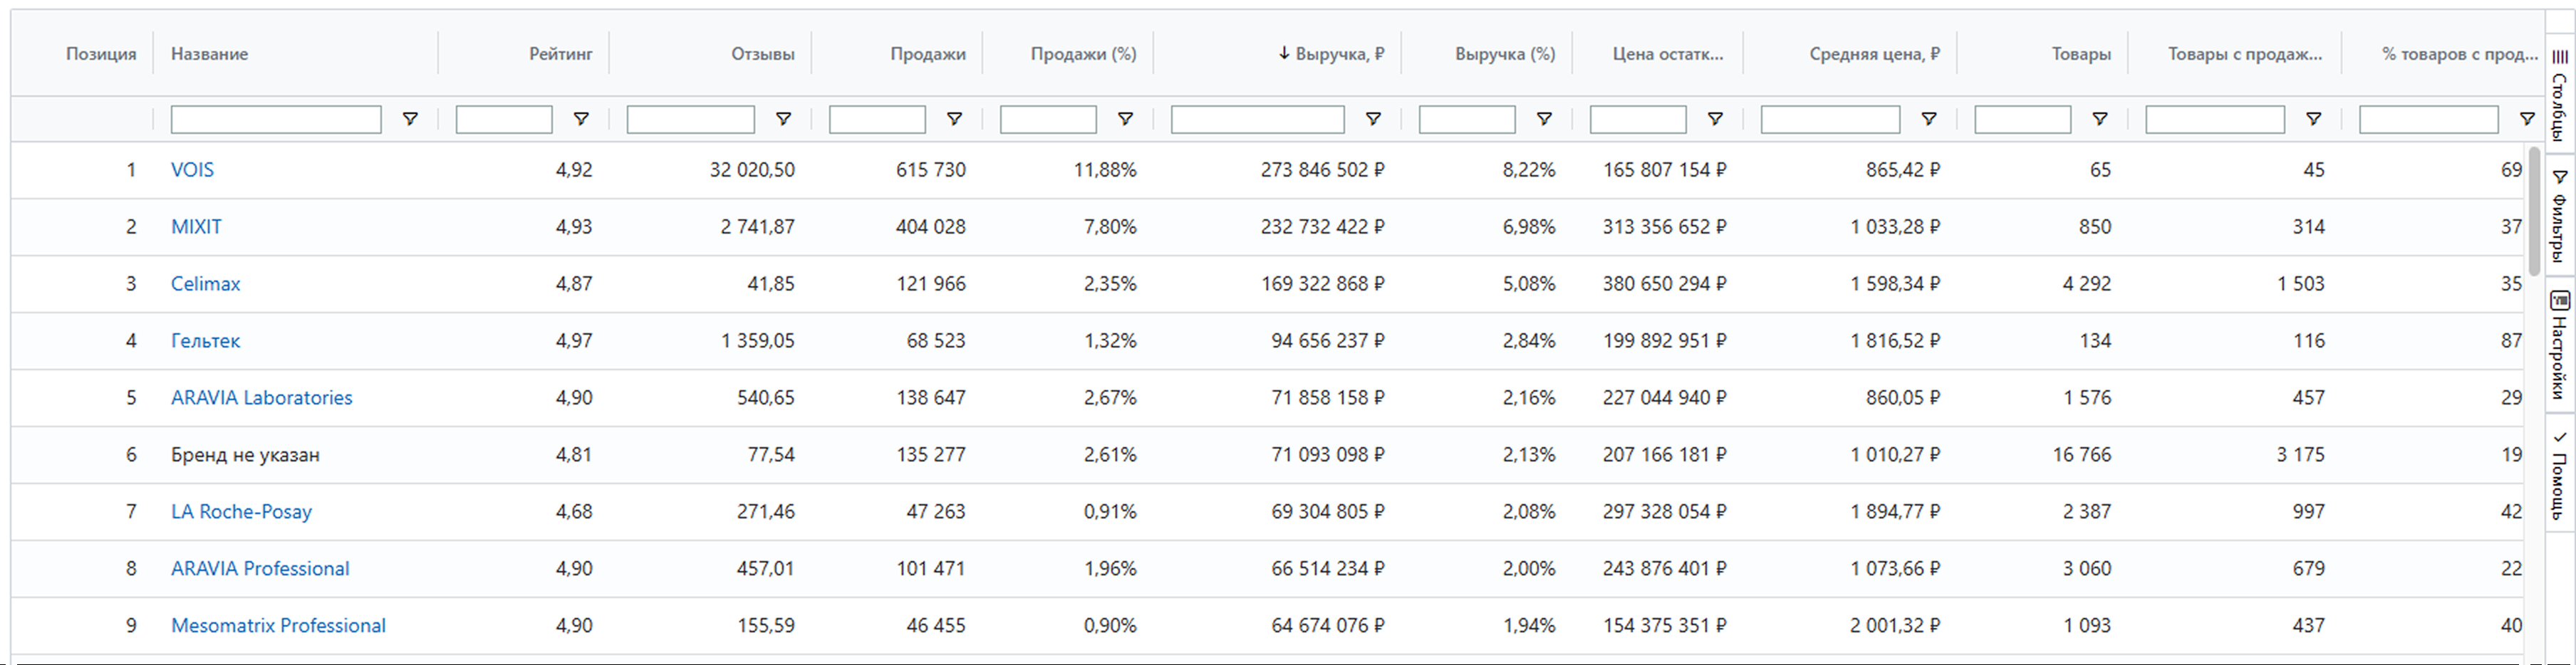Open the ARAVIA Professional brand link
Image resolution: width=2576 pixels, height=665 pixels.
click(260, 569)
